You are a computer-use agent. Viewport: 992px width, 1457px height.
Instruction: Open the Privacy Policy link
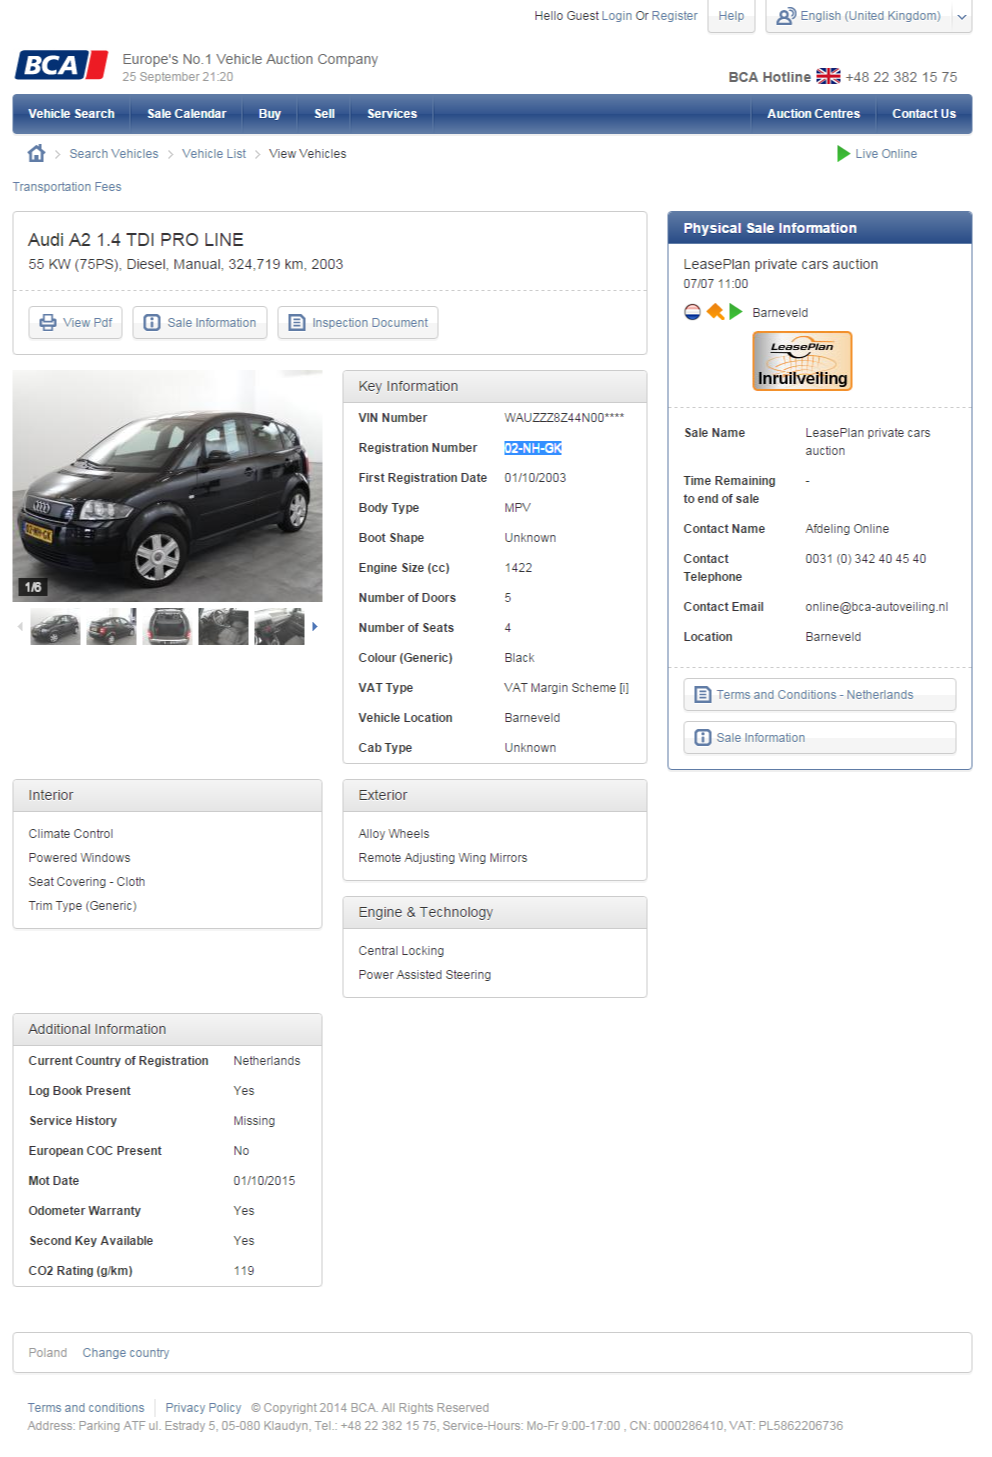point(203,1408)
